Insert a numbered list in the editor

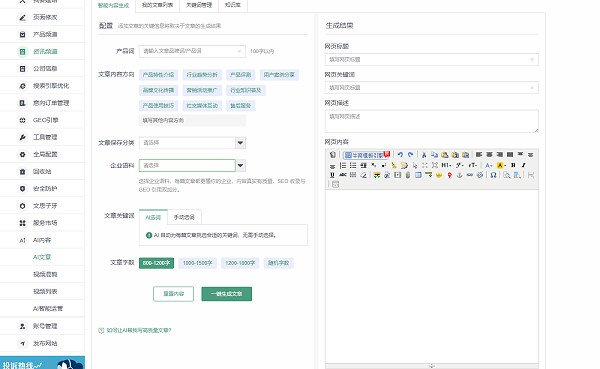(x=343, y=165)
